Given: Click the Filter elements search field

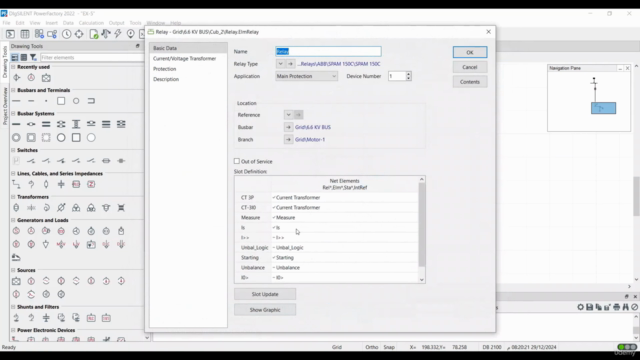Looking at the screenshot, I should click(91, 58).
